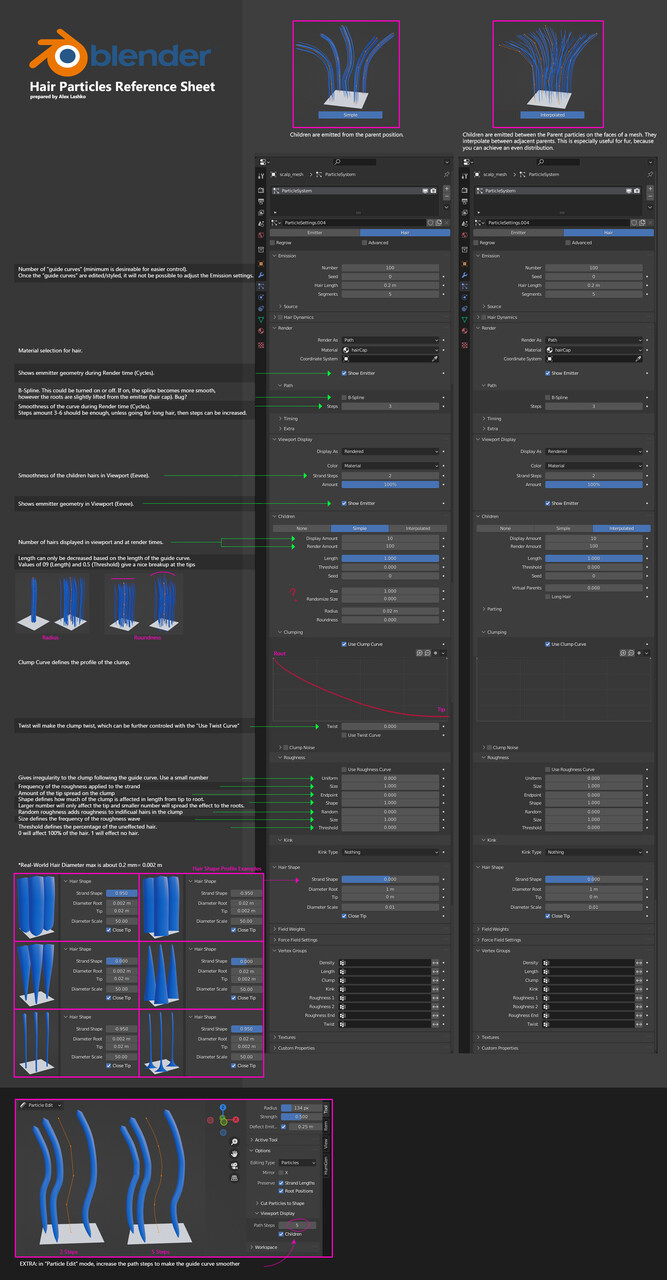Adjust Radius slider in Particle Edit sidebar
The image size is (667, 1280).
pyautogui.click(x=302, y=1108)
